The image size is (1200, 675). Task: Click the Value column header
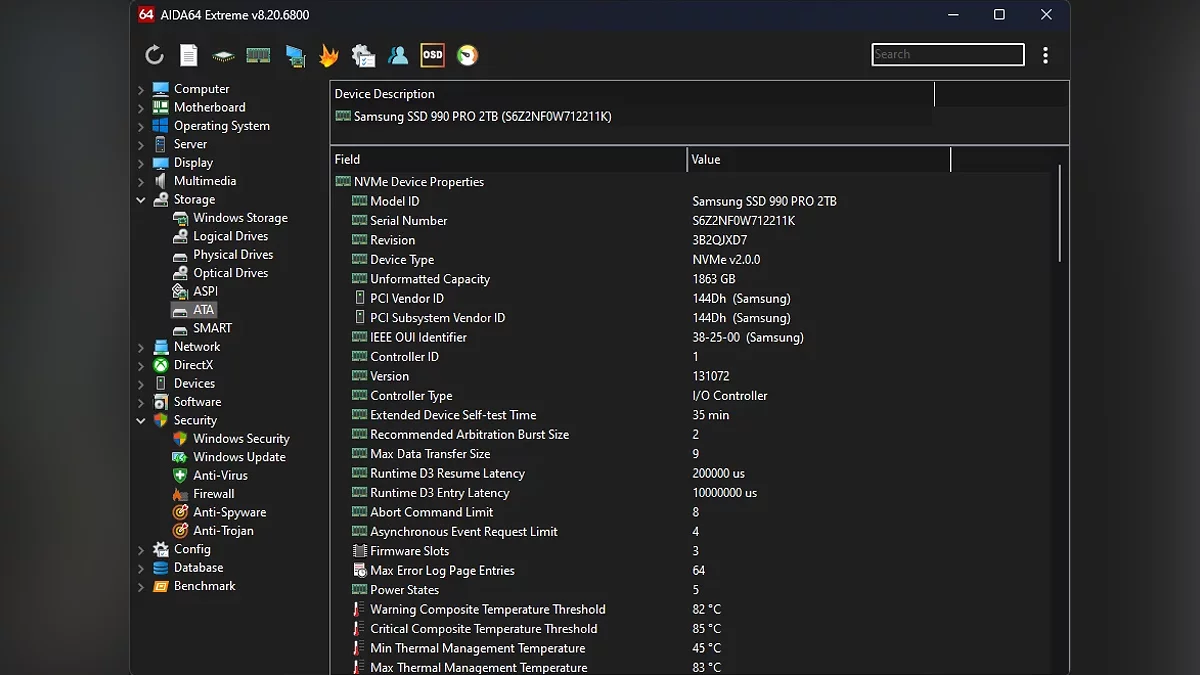coord(818,159)
